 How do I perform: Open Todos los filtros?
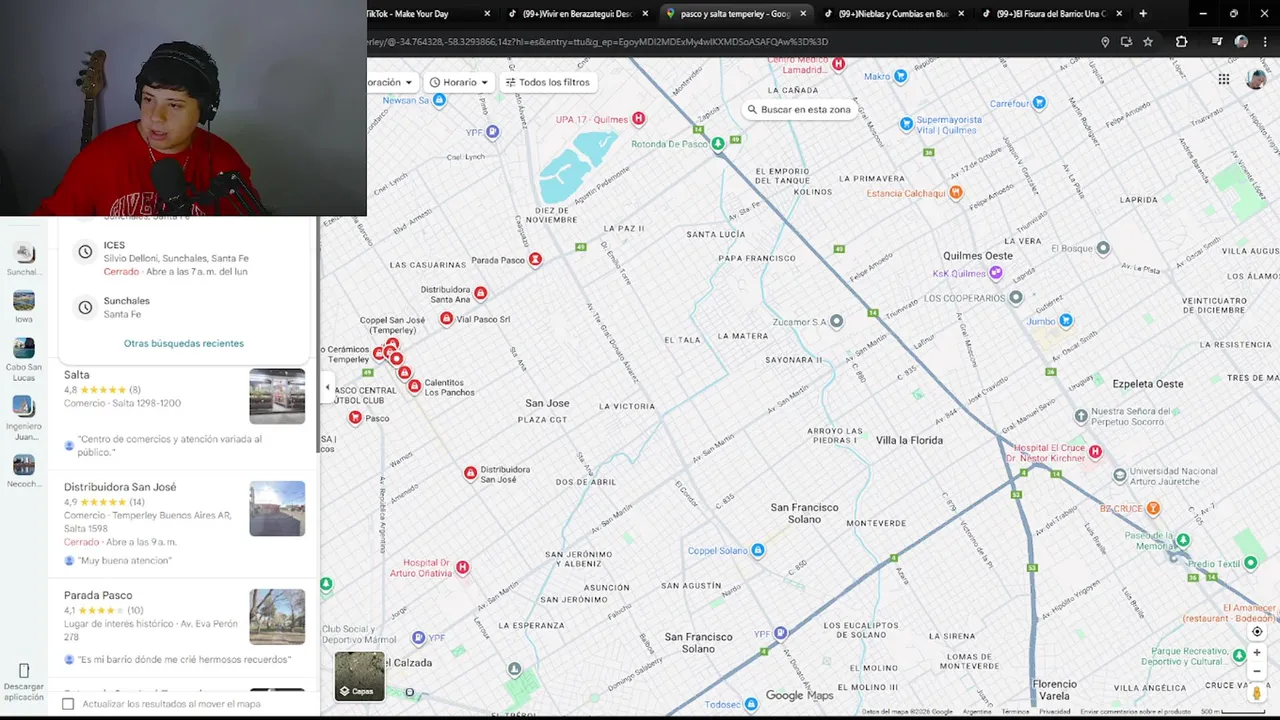point(548,82)
